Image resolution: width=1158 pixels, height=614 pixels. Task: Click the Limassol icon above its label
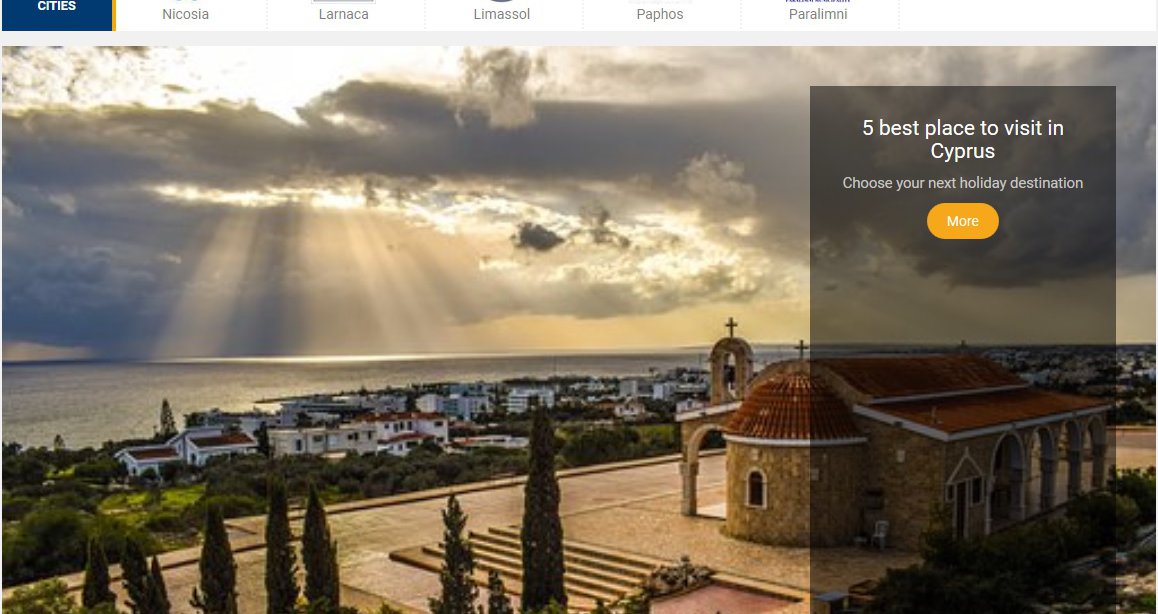[502, 2]
